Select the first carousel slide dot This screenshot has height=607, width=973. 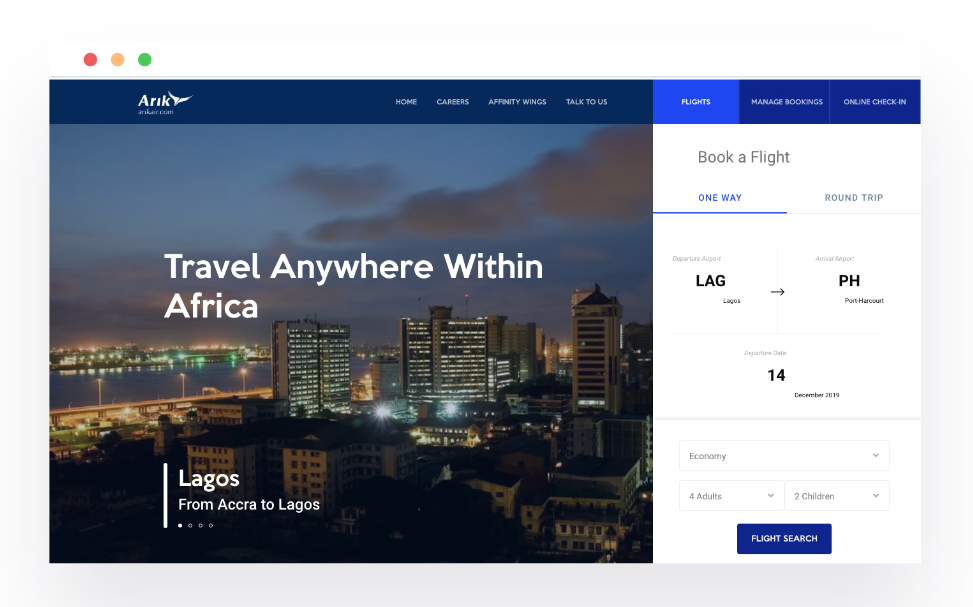coord(180,526)
